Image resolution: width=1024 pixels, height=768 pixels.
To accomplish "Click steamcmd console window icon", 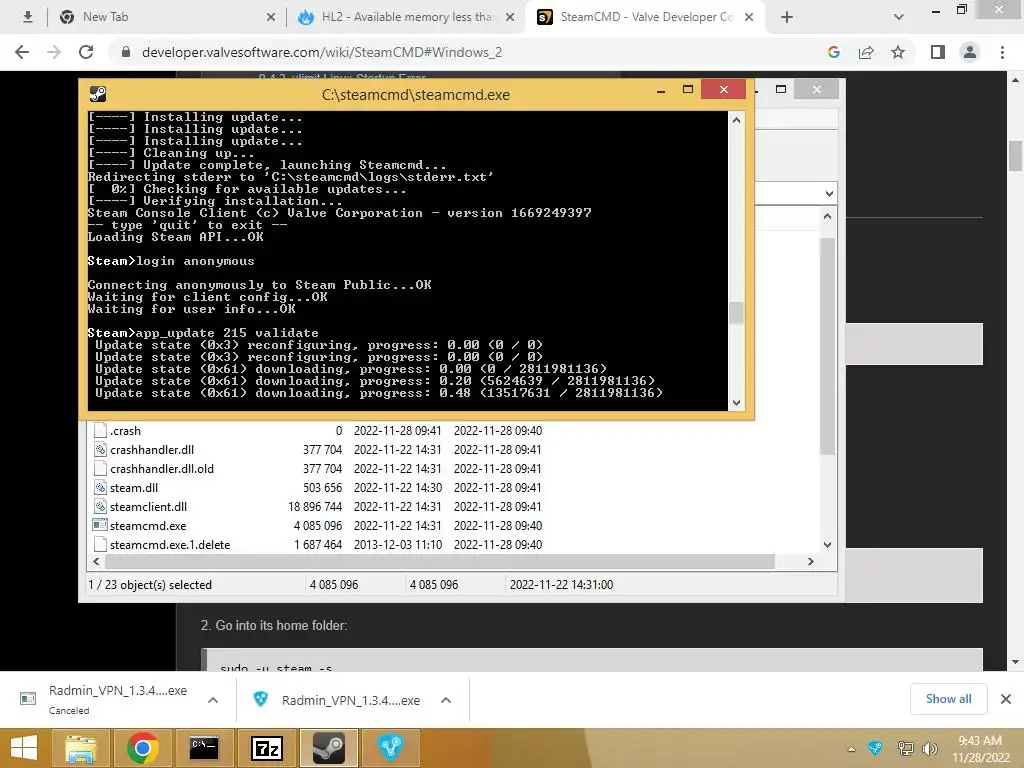I will point(98,94).
